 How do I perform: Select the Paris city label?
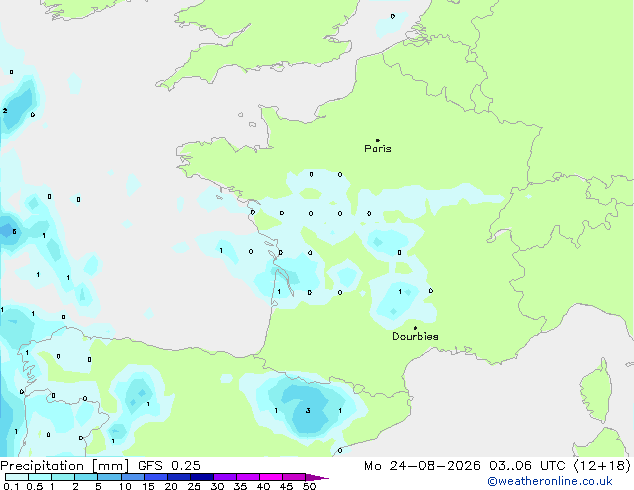coord(378,149)
